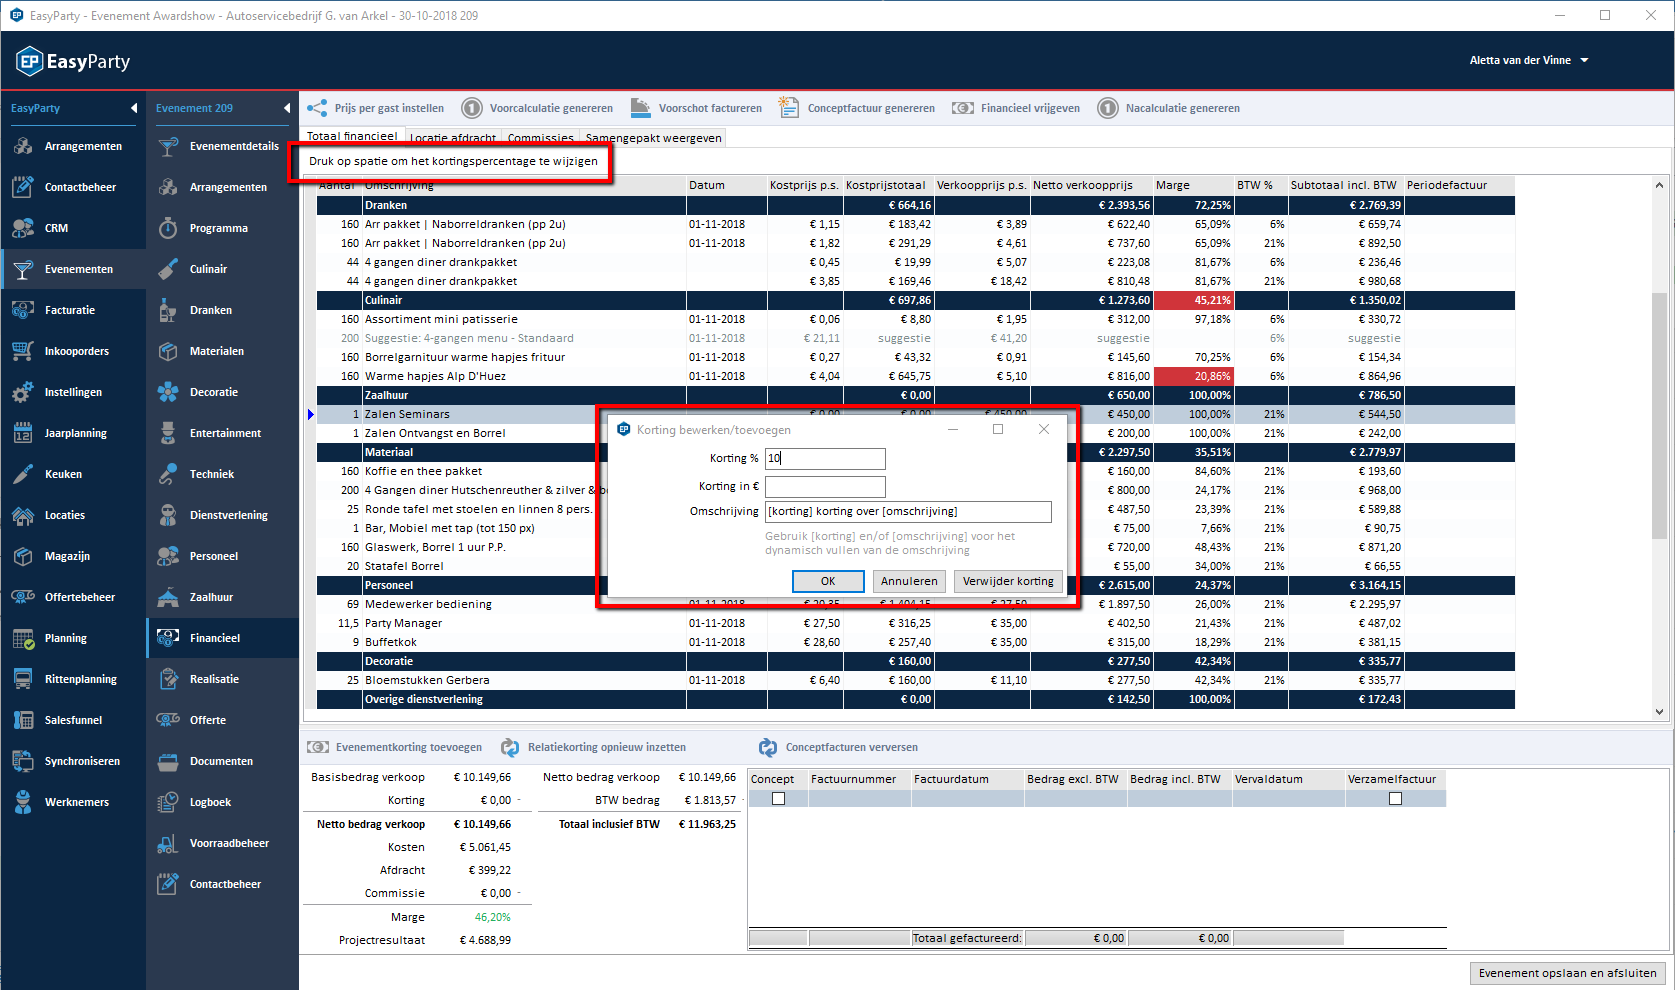1675x990 pixels.
Task: Open Jaarplanning calendar module
Action: click(73, 433)
